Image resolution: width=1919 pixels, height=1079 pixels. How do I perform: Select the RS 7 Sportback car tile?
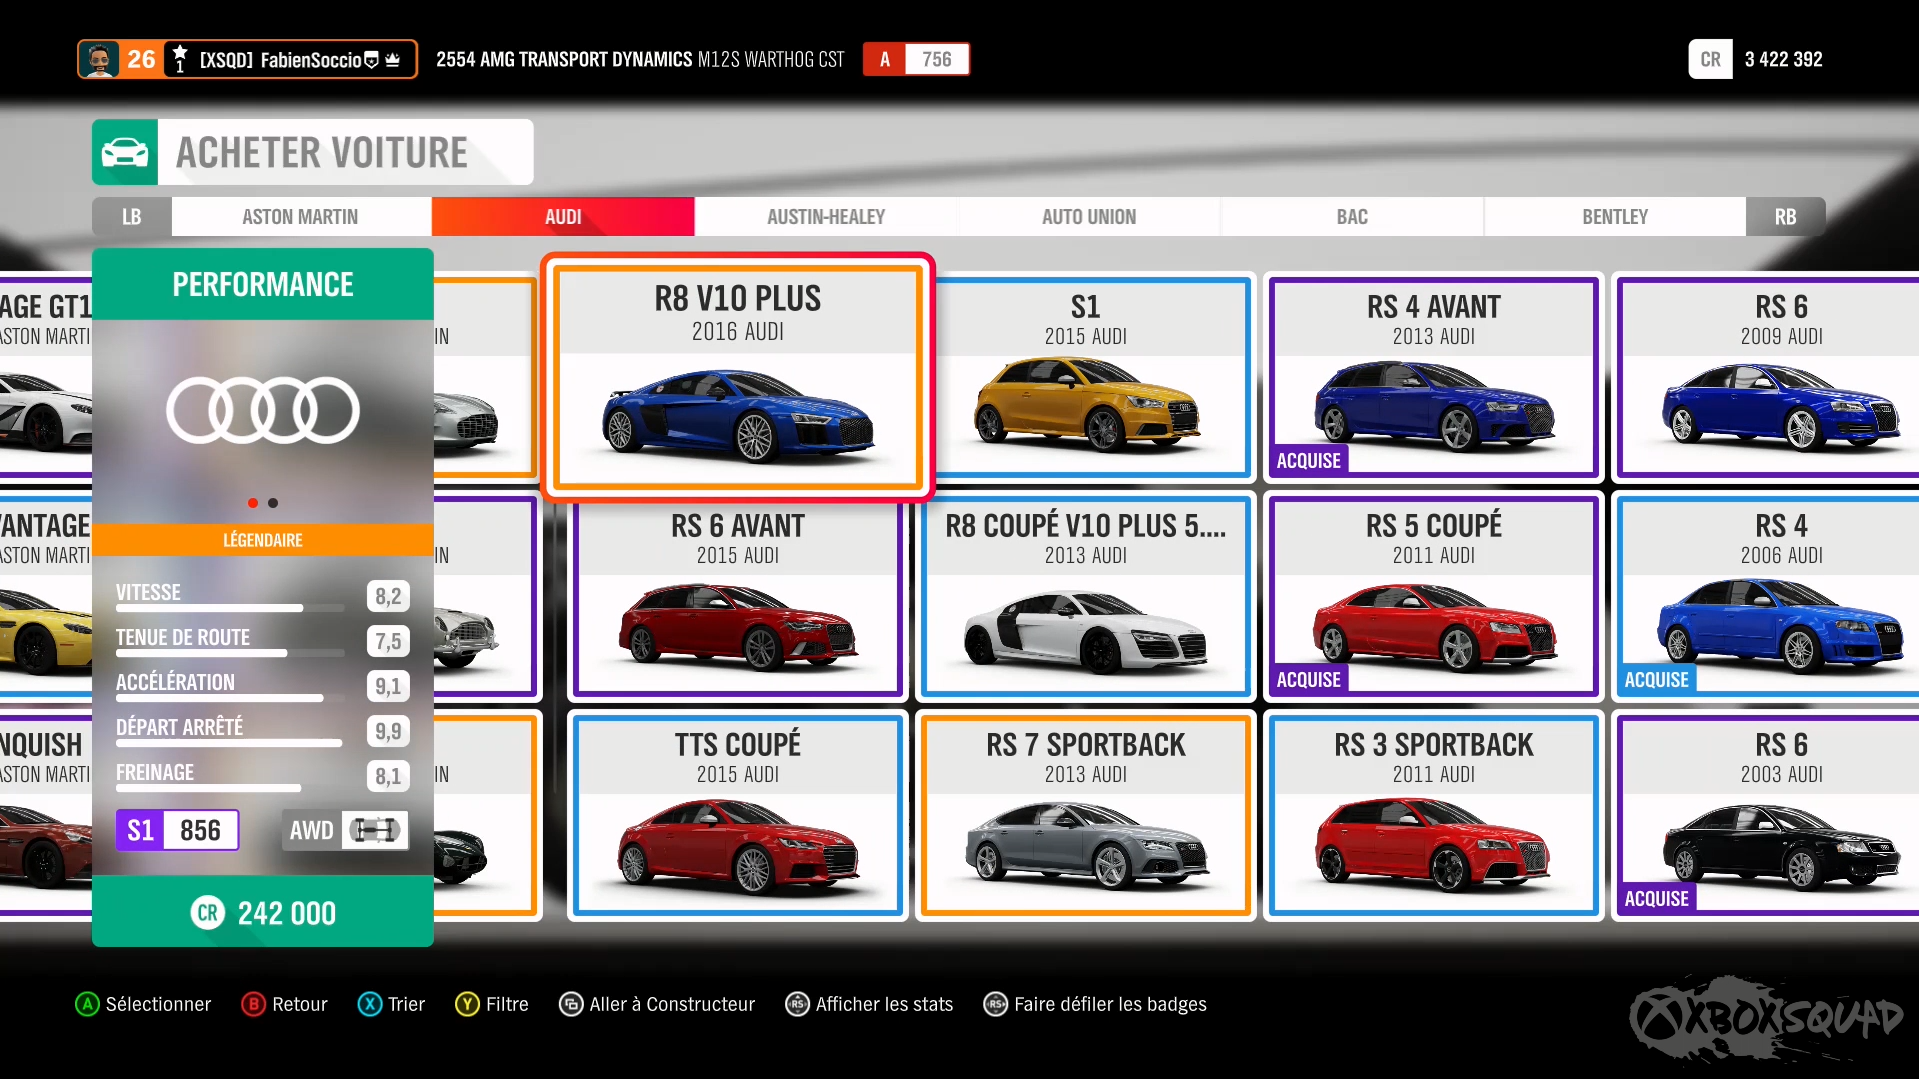coord(1085,814)
